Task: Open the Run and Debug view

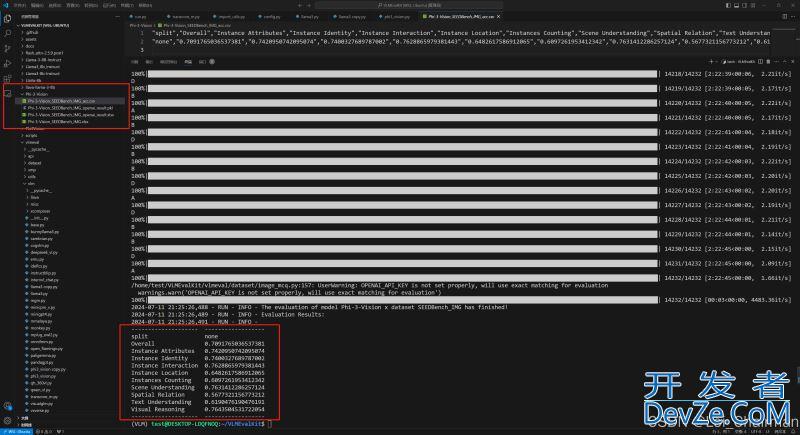Action: (x=8, y=64)
